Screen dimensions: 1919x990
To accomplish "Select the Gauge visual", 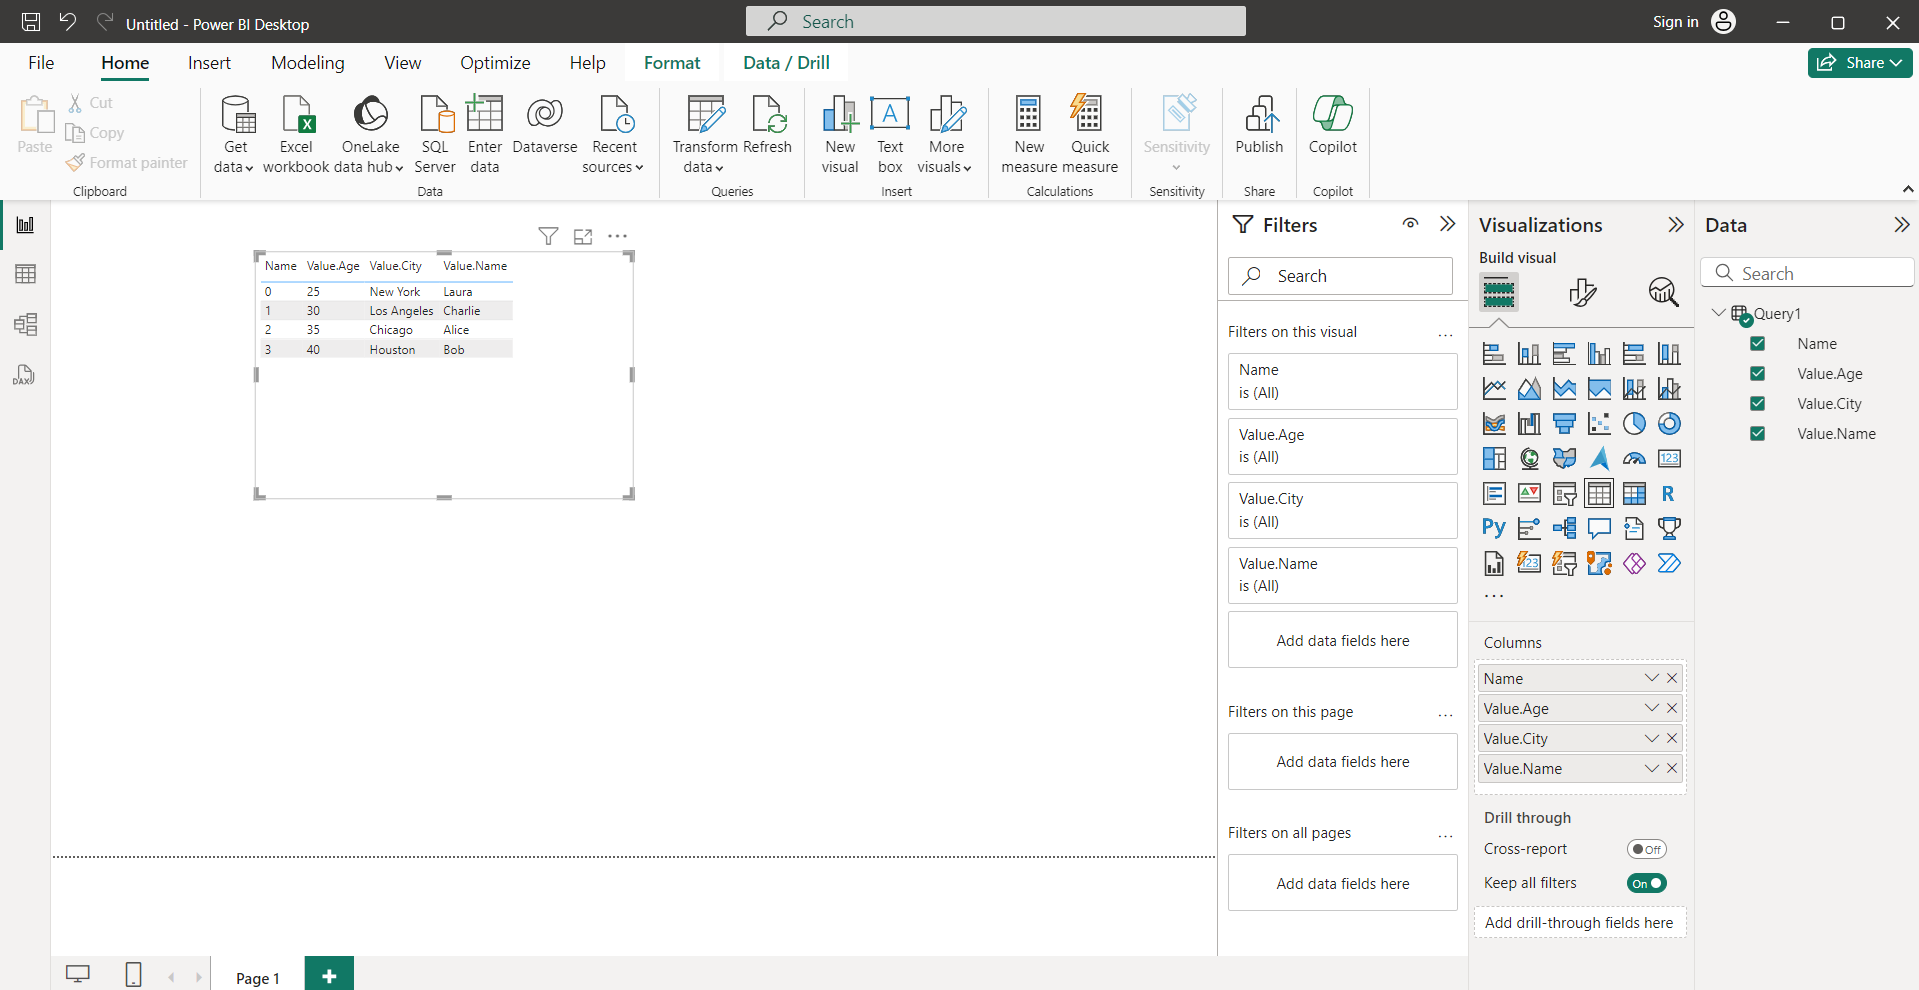I will [1635, 458].
